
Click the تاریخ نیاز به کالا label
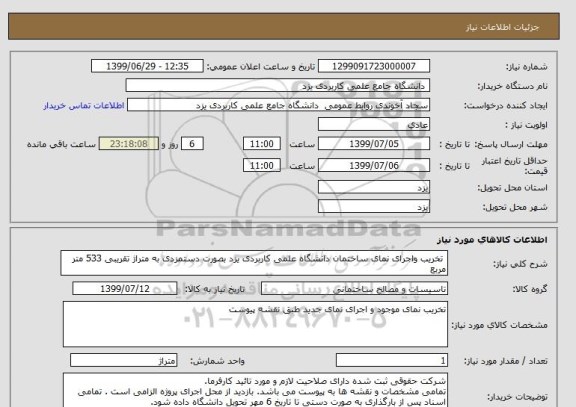point(214,289)
